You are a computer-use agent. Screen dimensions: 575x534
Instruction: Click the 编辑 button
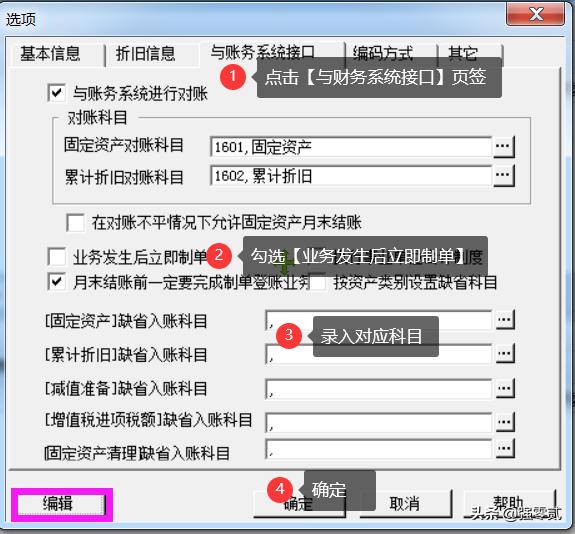tap(62, 504)
